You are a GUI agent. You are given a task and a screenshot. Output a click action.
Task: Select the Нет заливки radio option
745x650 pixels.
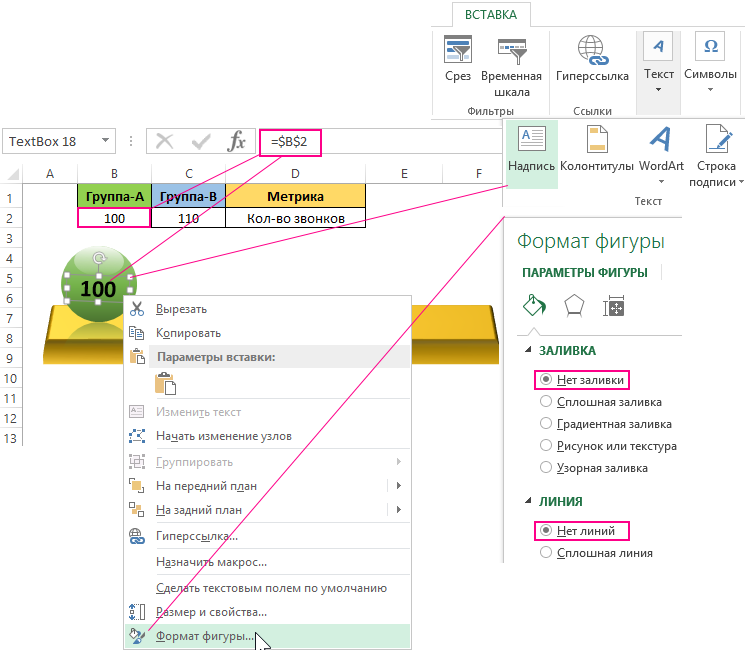[546, 381]
